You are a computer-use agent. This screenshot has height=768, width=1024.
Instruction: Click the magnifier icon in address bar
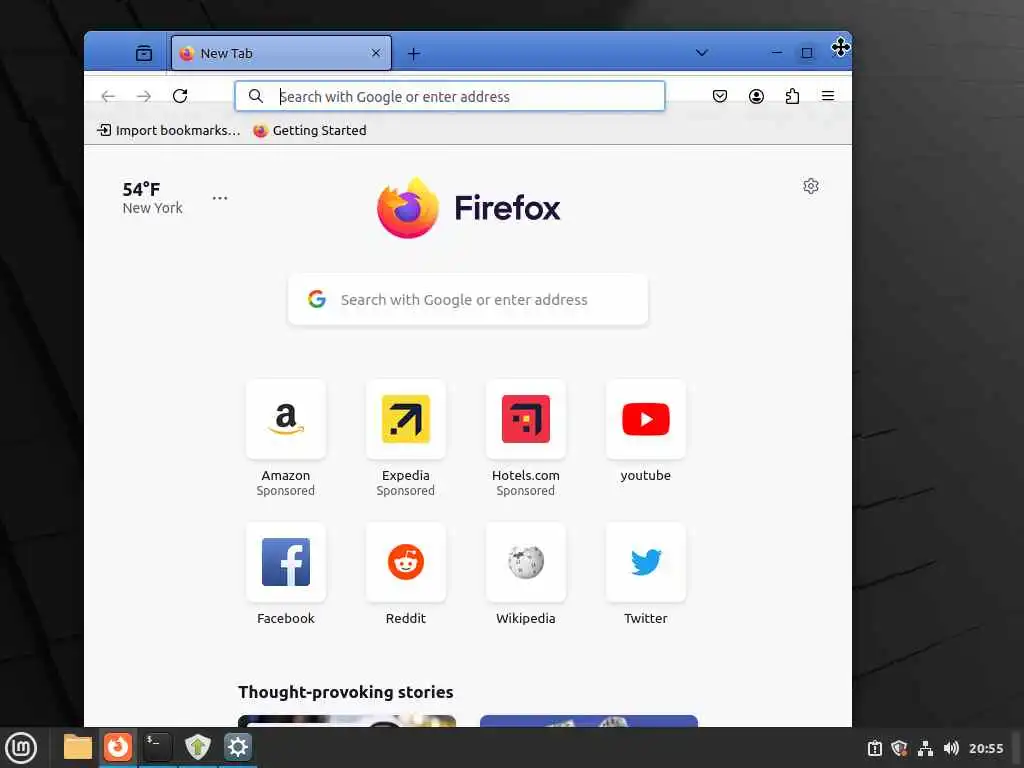pyautogui.click(x=256, y=97)
